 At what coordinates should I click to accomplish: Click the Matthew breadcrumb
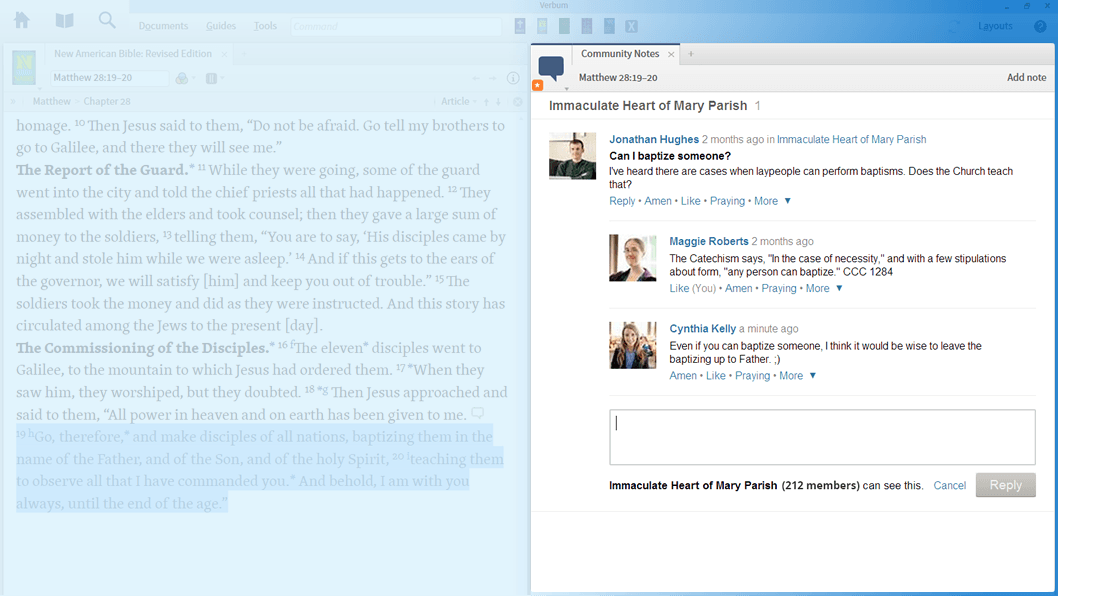[51, 101]
